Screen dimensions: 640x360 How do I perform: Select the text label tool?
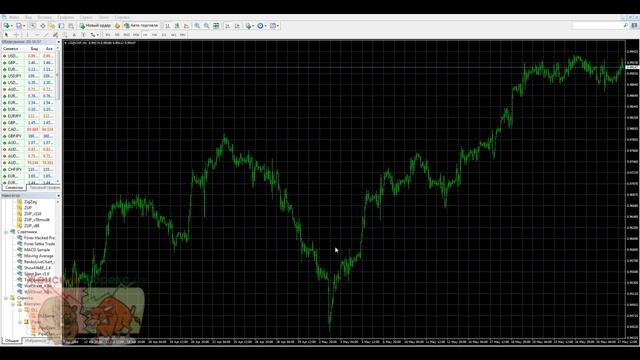[84, 35]
